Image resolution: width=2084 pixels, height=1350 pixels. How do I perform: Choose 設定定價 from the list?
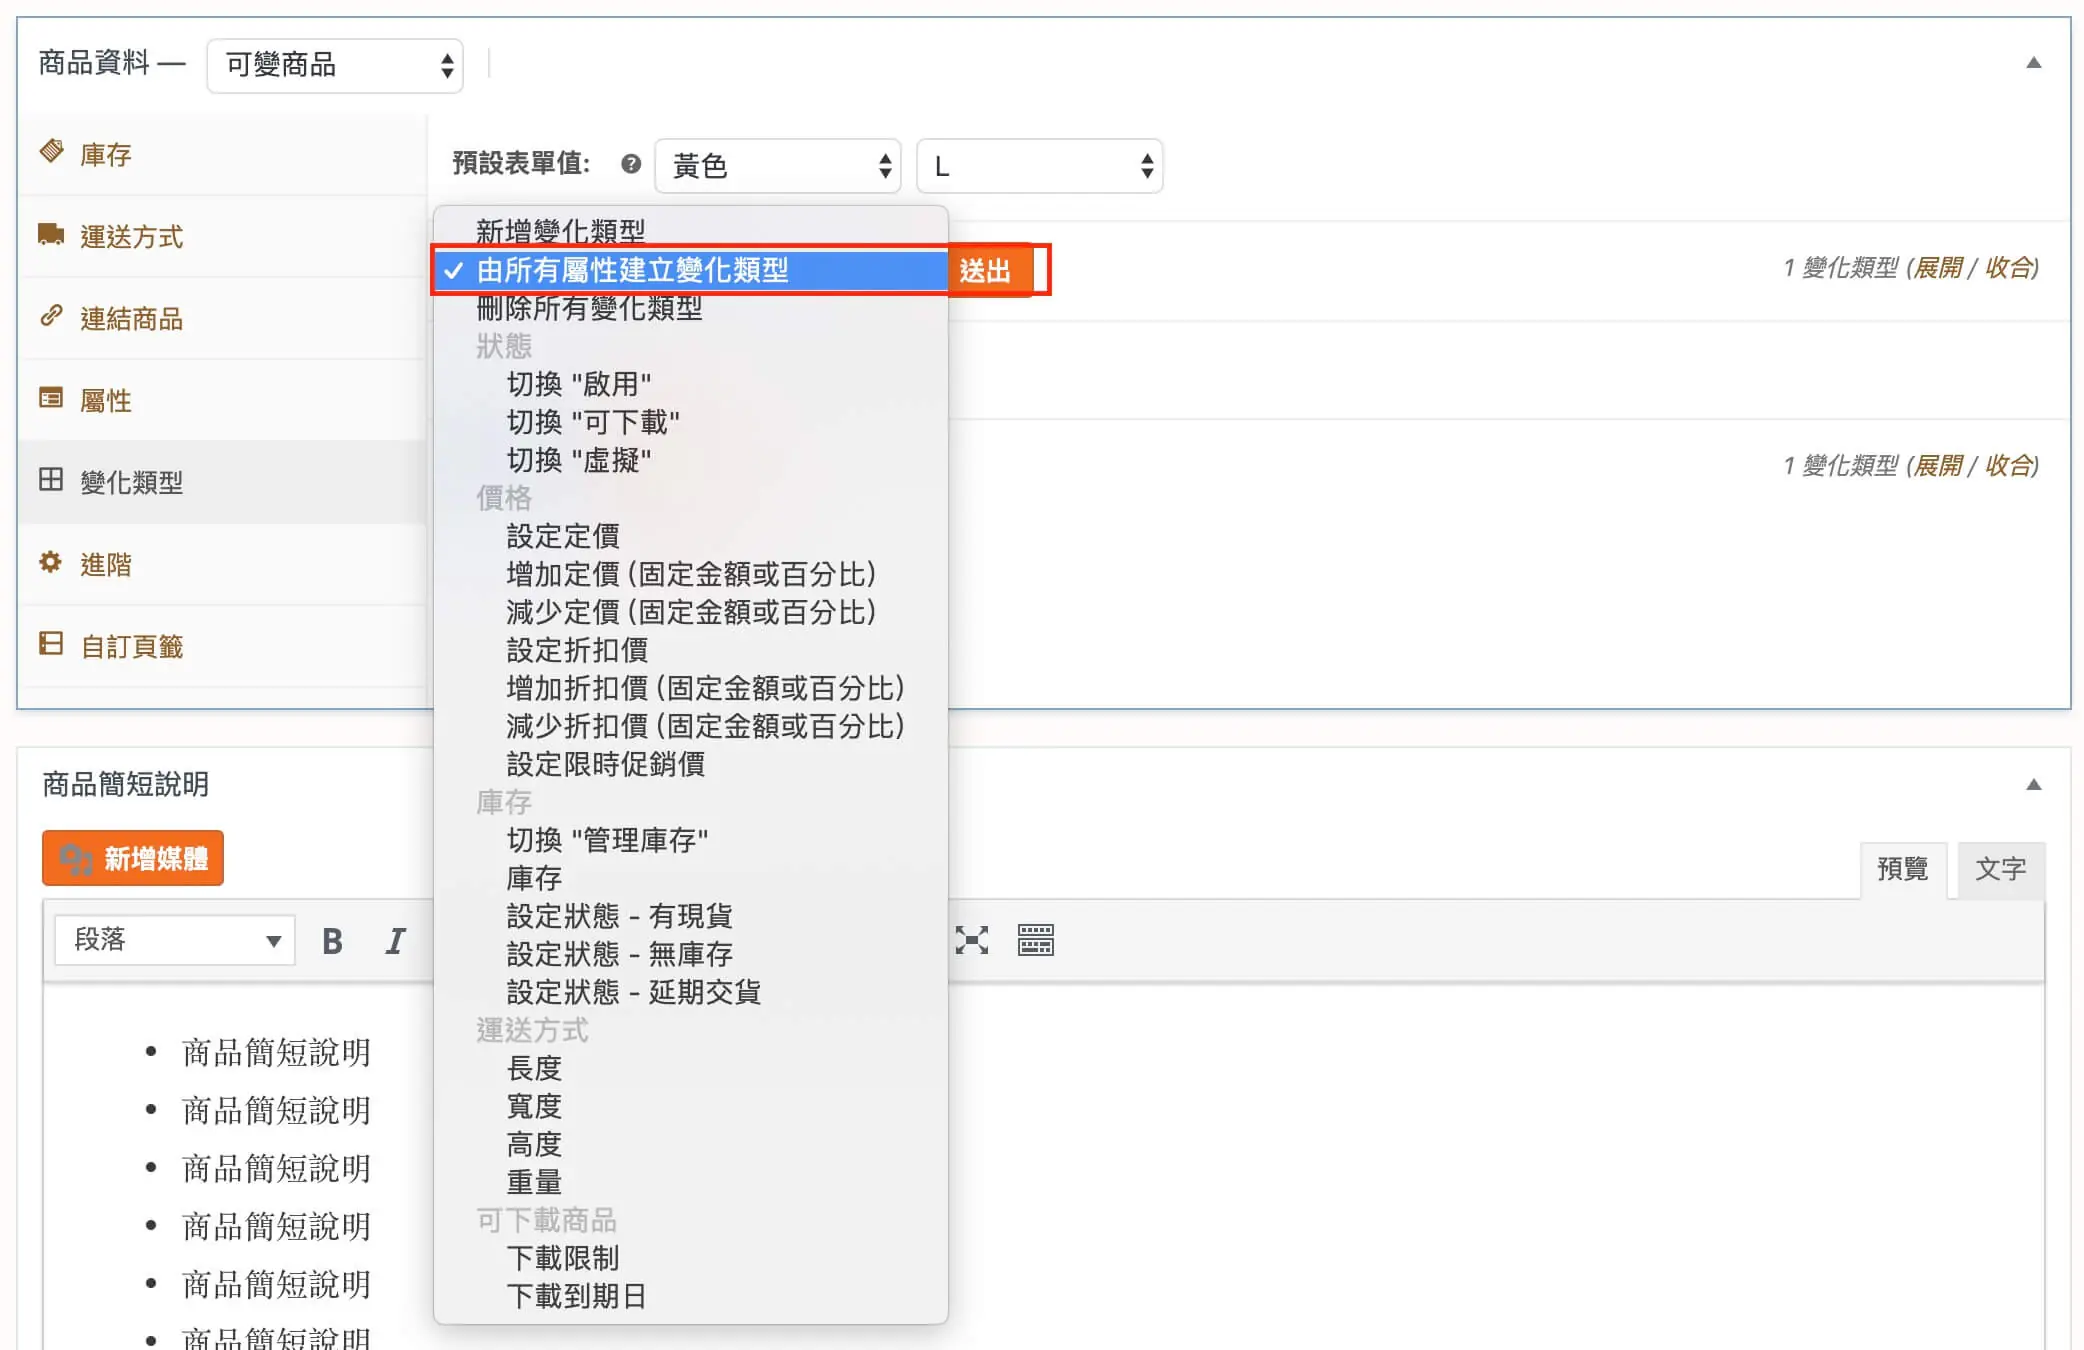click(690, 536)
